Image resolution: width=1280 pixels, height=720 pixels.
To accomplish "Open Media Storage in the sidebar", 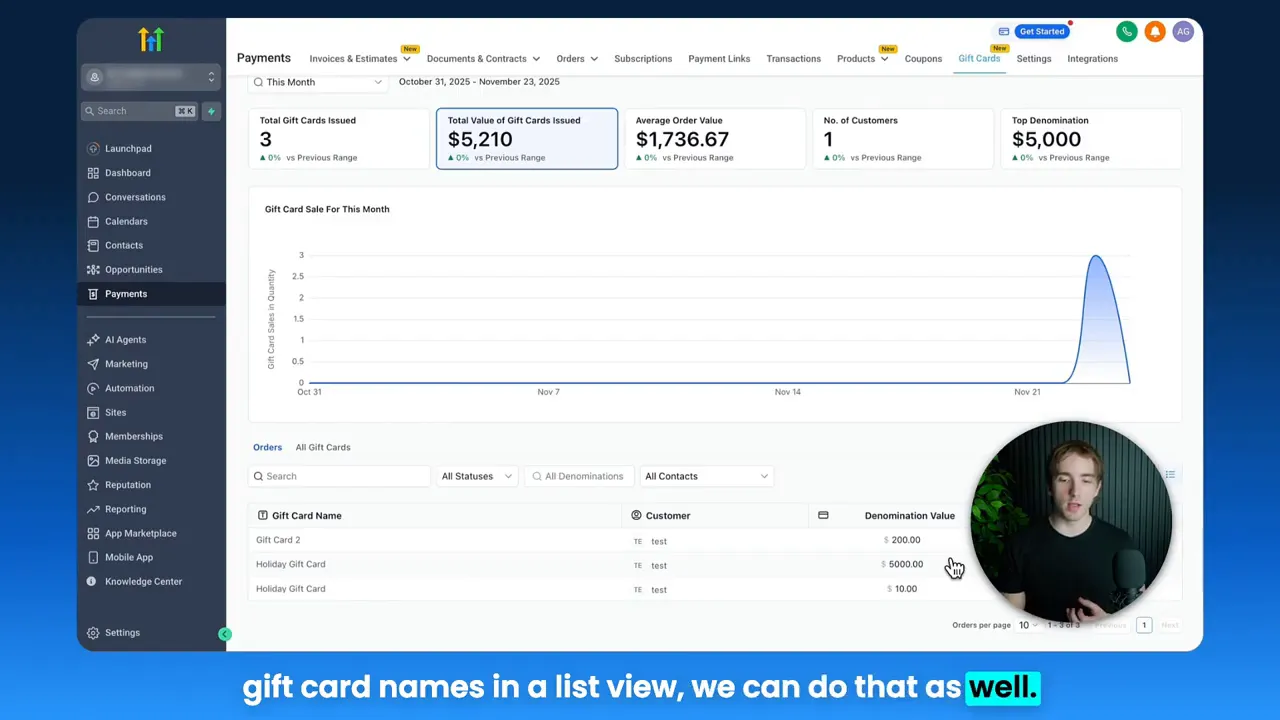I will point(135,460).
